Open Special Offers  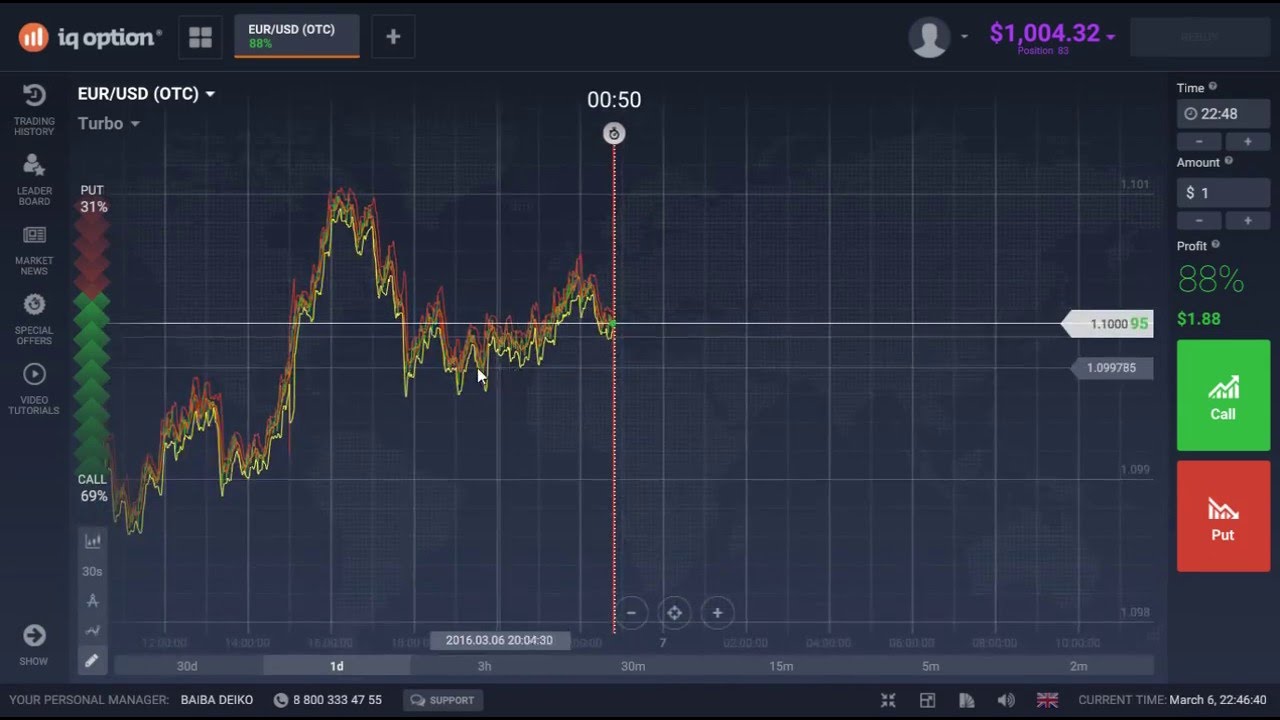click(x=34, y=320)
